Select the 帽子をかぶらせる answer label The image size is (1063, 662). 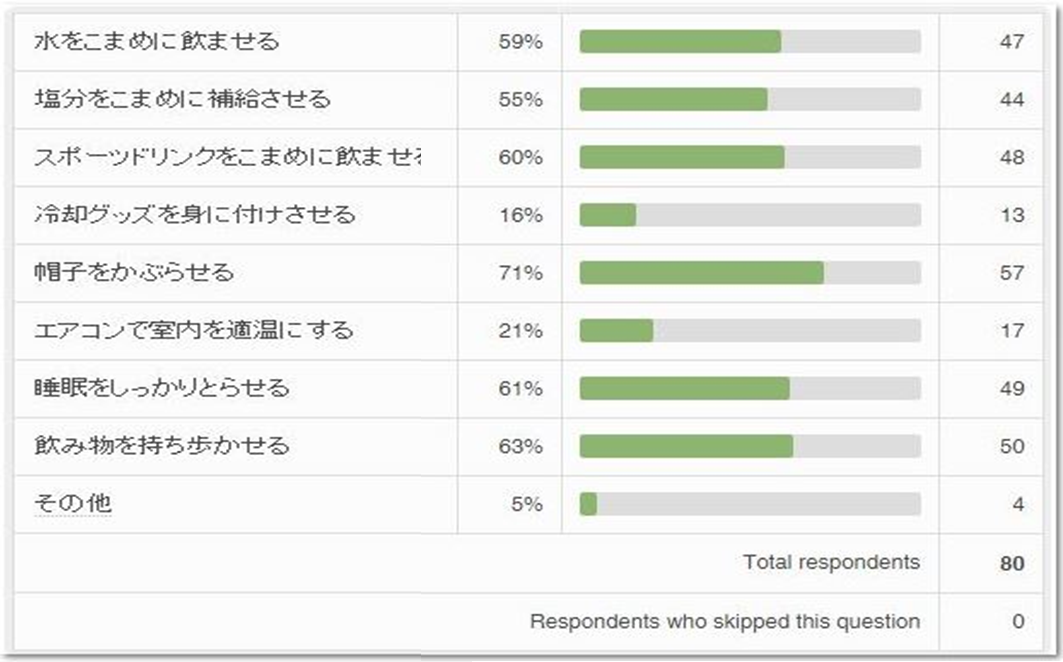pos(134,272)
